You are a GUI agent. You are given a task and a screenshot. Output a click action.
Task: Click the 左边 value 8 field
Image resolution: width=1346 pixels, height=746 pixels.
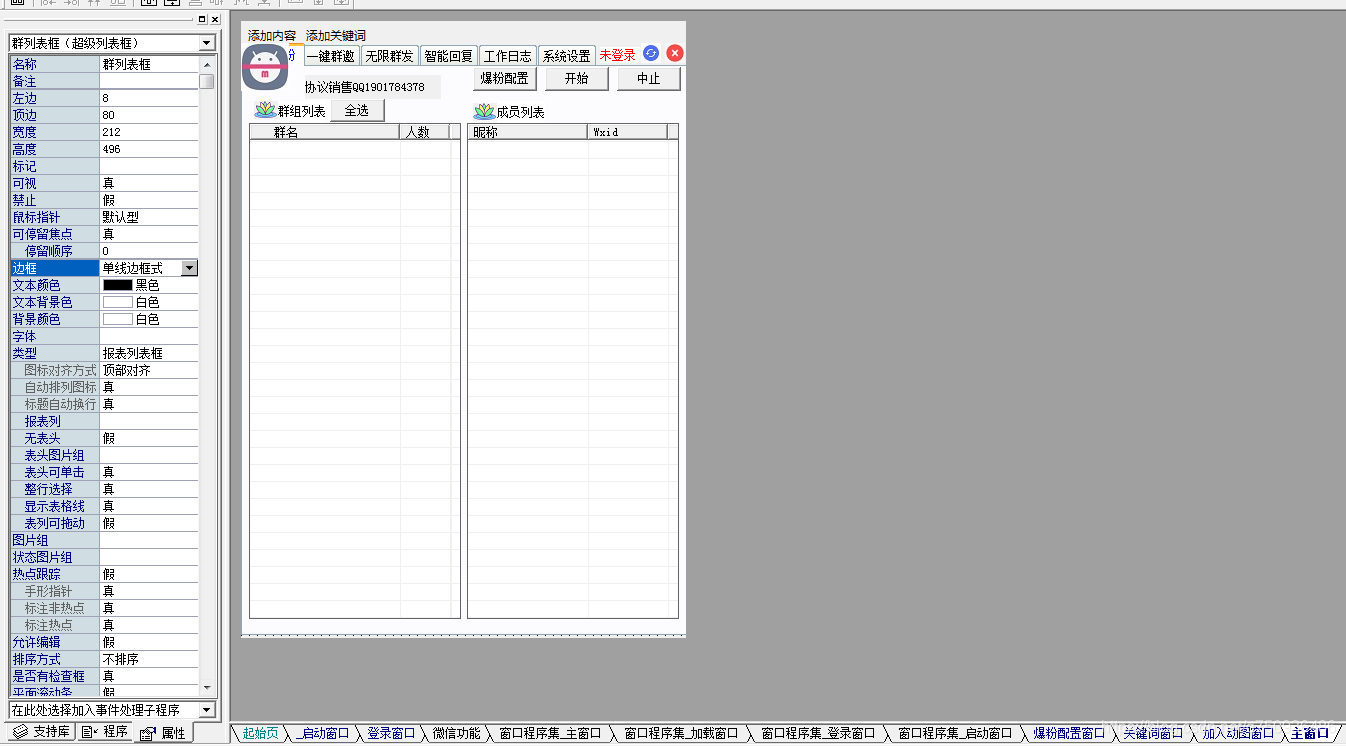[149, 98]
